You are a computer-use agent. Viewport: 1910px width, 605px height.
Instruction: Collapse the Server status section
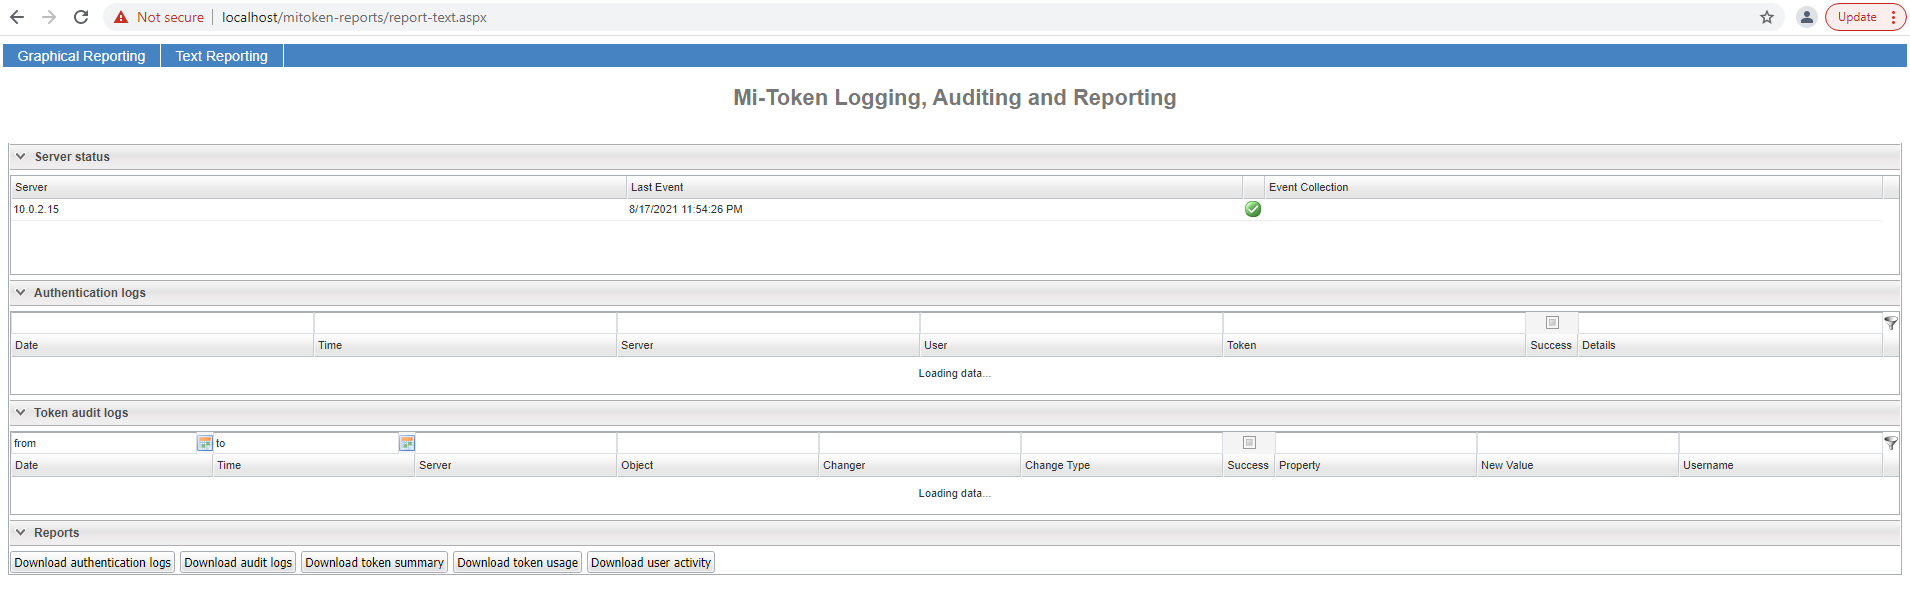point(20,157)
